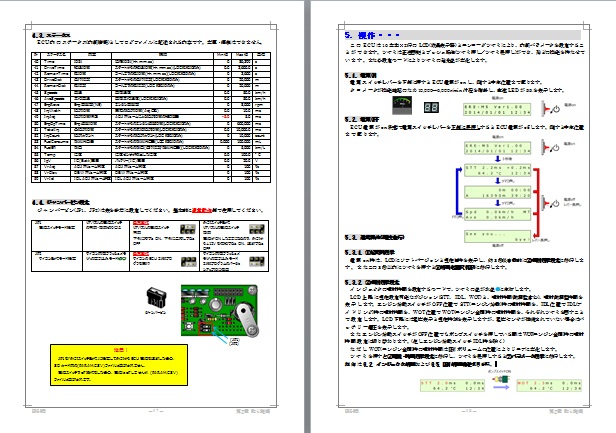616x433 pixels.
Task: Click the bottom LCD showing "STT 2.0ms 0.0ms"
Action: [452, 385]
